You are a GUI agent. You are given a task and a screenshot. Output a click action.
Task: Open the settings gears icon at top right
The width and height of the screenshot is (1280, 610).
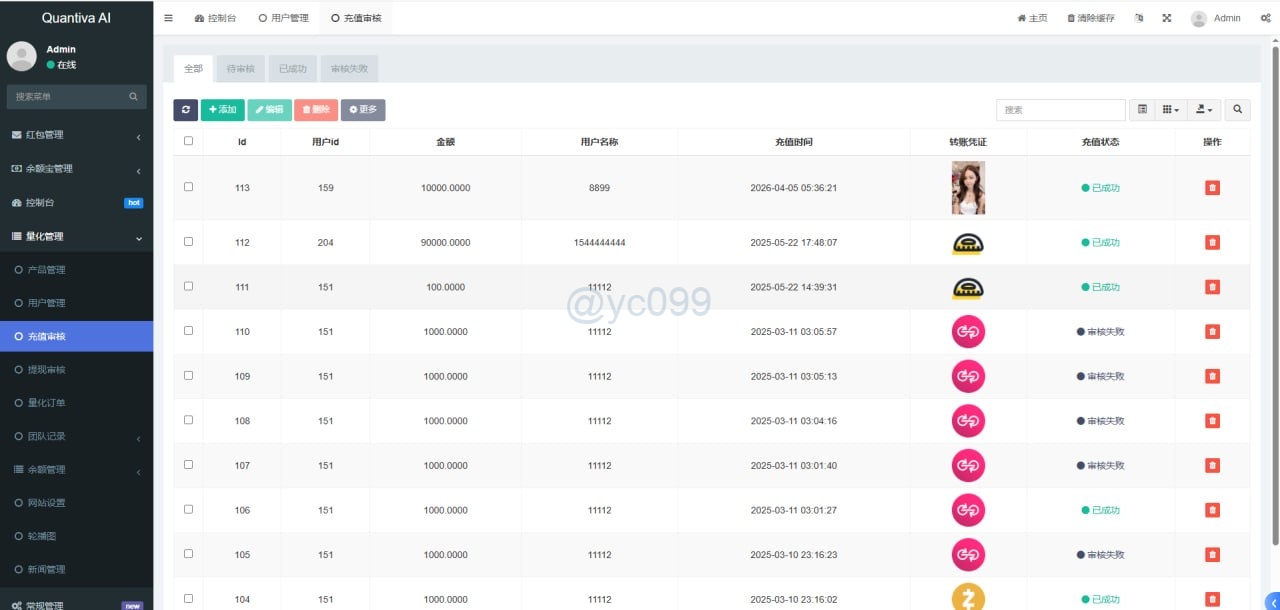pos(1265,18)
